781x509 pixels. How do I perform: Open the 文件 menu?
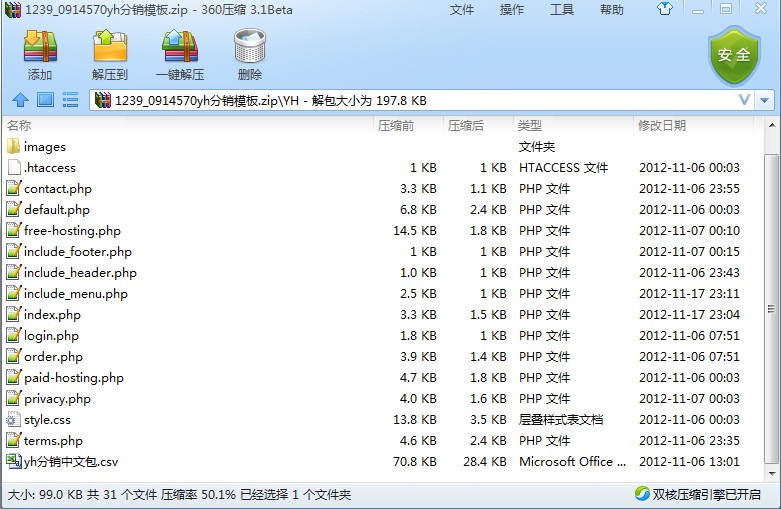click(x=462, y=9)
